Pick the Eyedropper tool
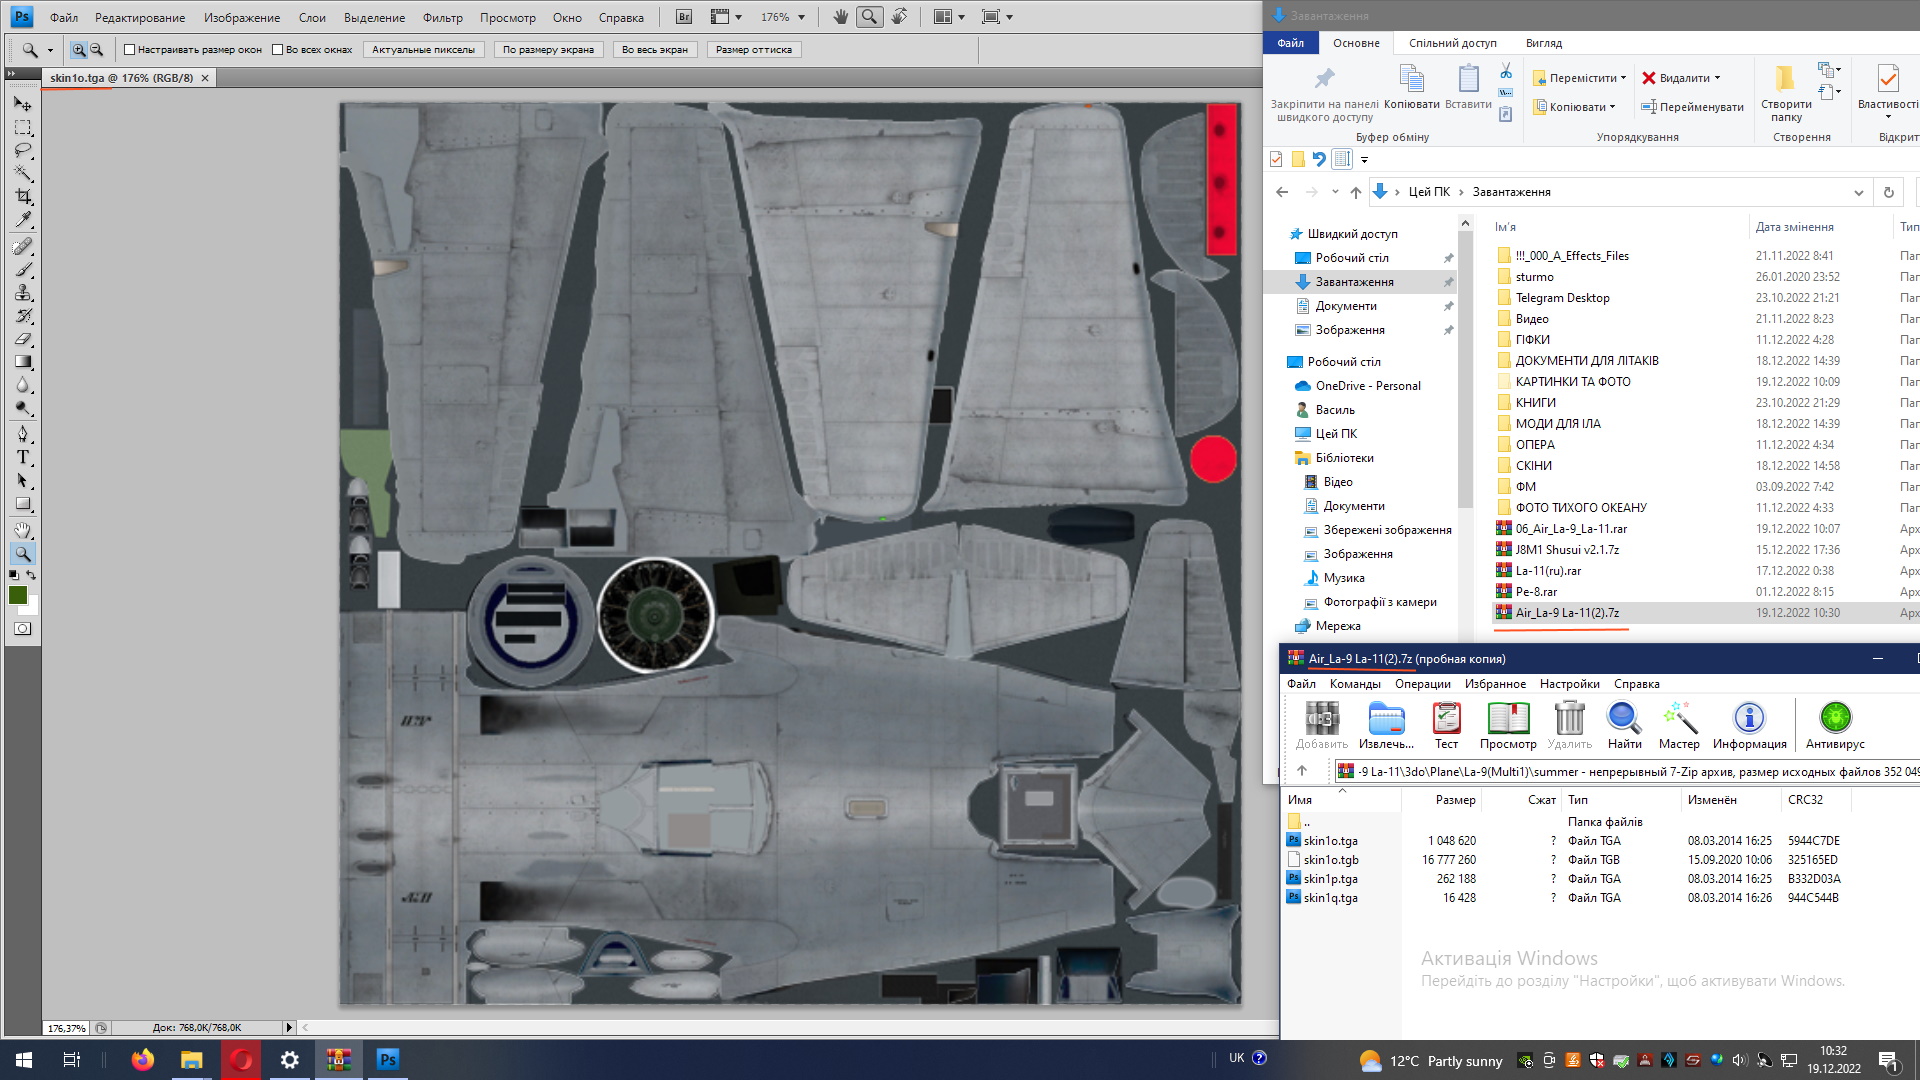The image size is (1920, 1080). tap(23, 220)
